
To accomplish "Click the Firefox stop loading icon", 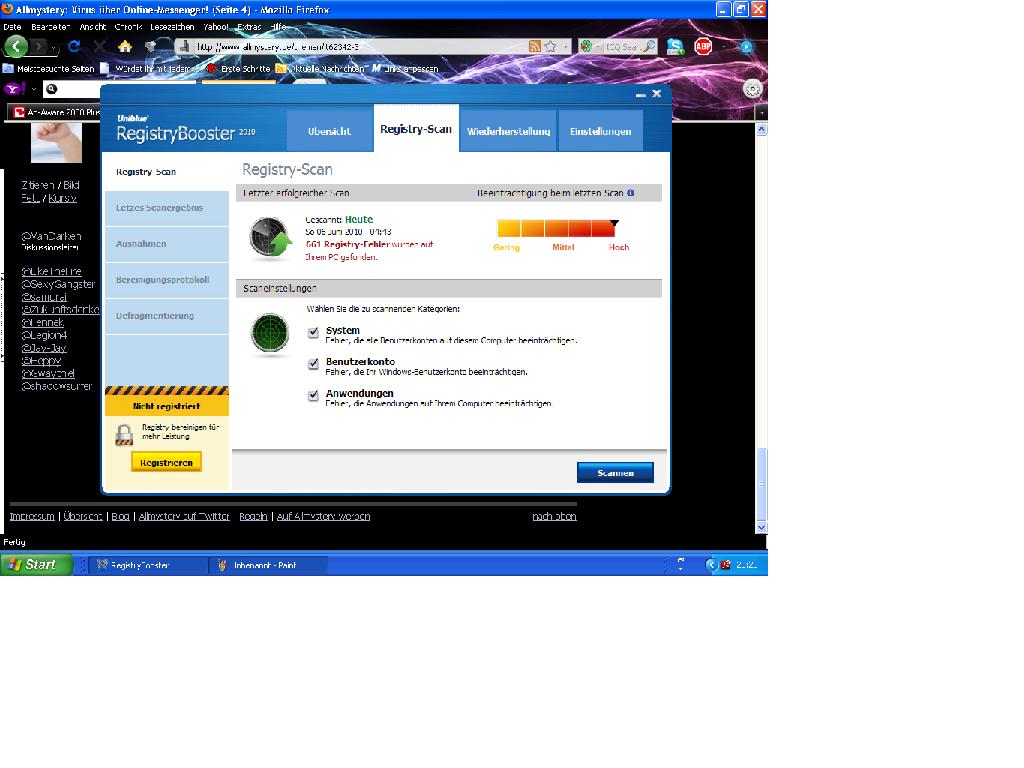I will [x=99, y=46].
